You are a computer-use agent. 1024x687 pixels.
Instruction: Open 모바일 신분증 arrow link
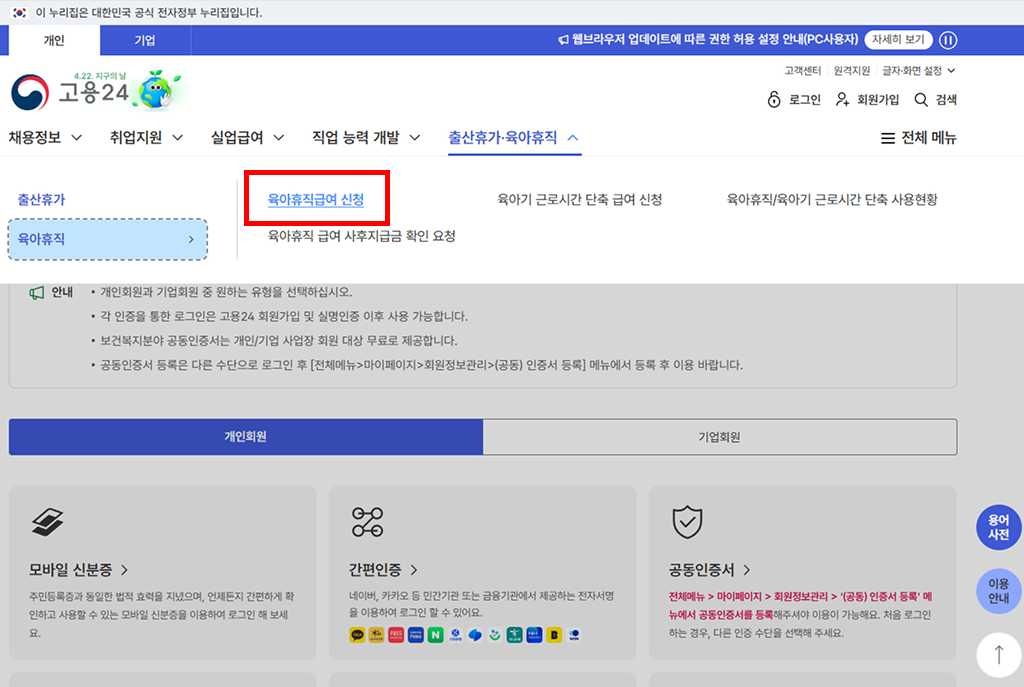(125, 570)
